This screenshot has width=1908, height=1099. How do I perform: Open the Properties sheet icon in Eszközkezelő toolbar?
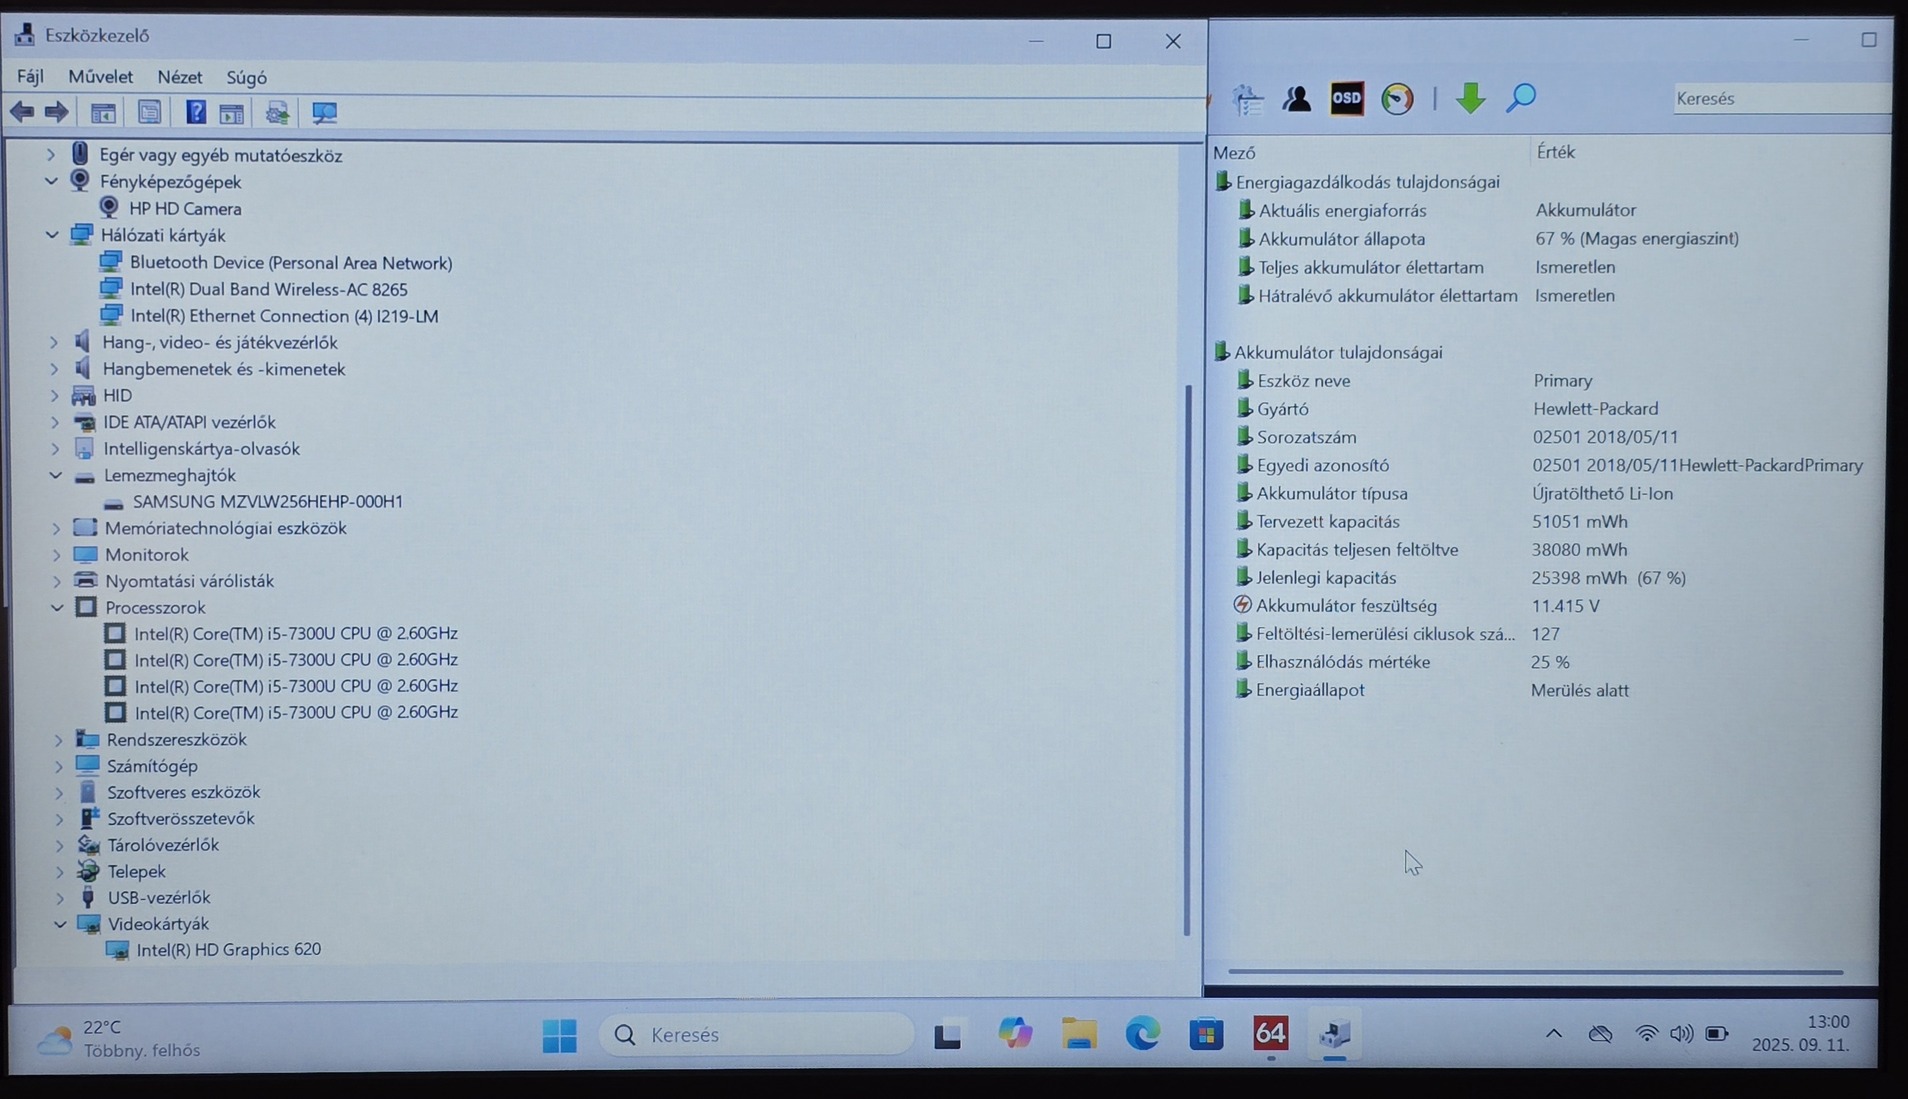tap(149, 112)
